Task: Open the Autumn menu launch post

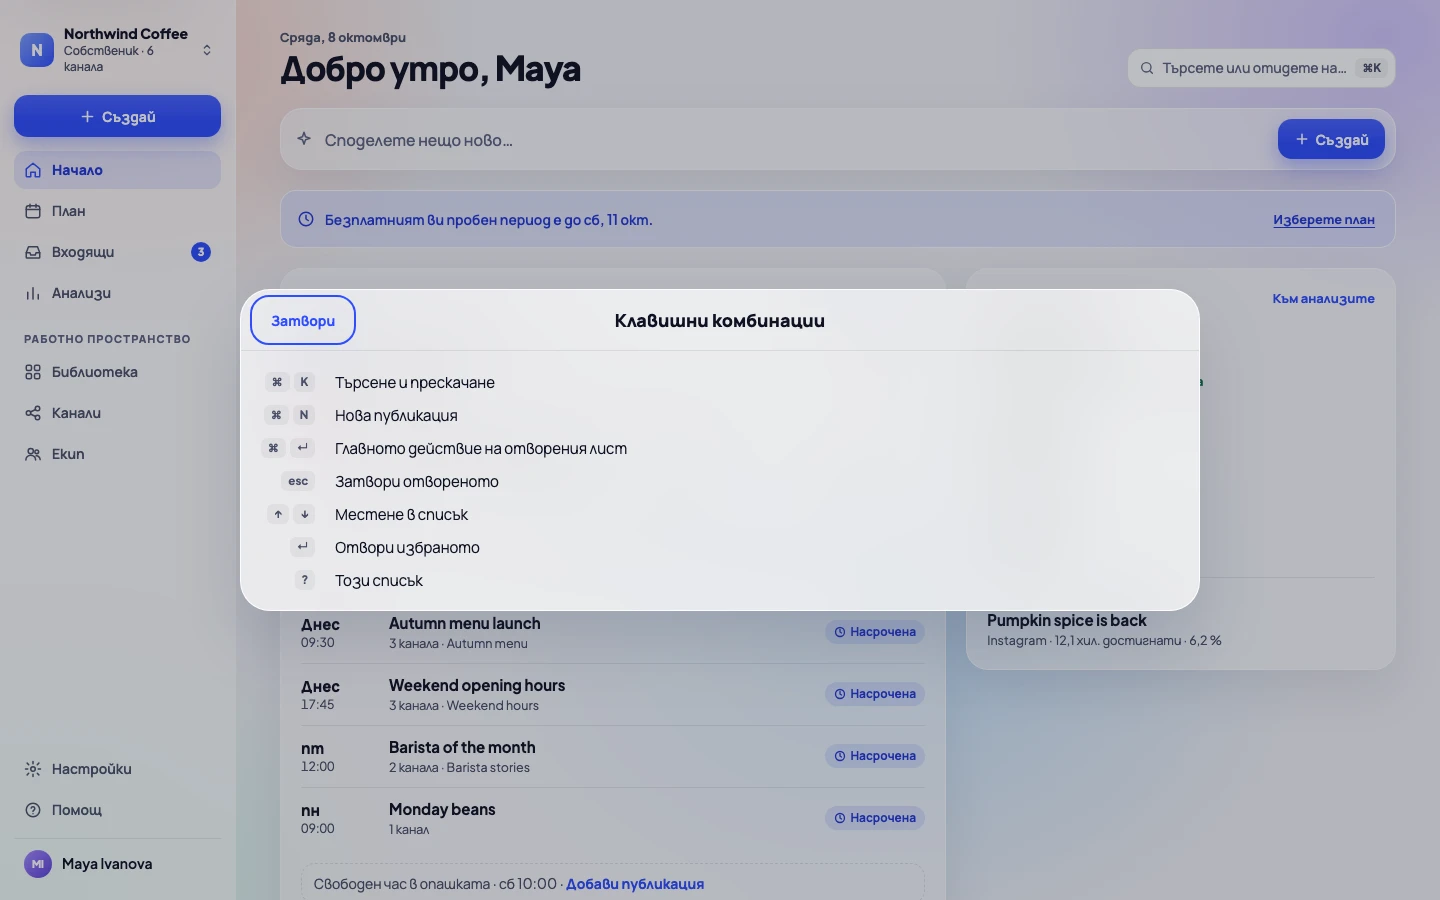Action: pyautogui.click(x=612, y=632)
